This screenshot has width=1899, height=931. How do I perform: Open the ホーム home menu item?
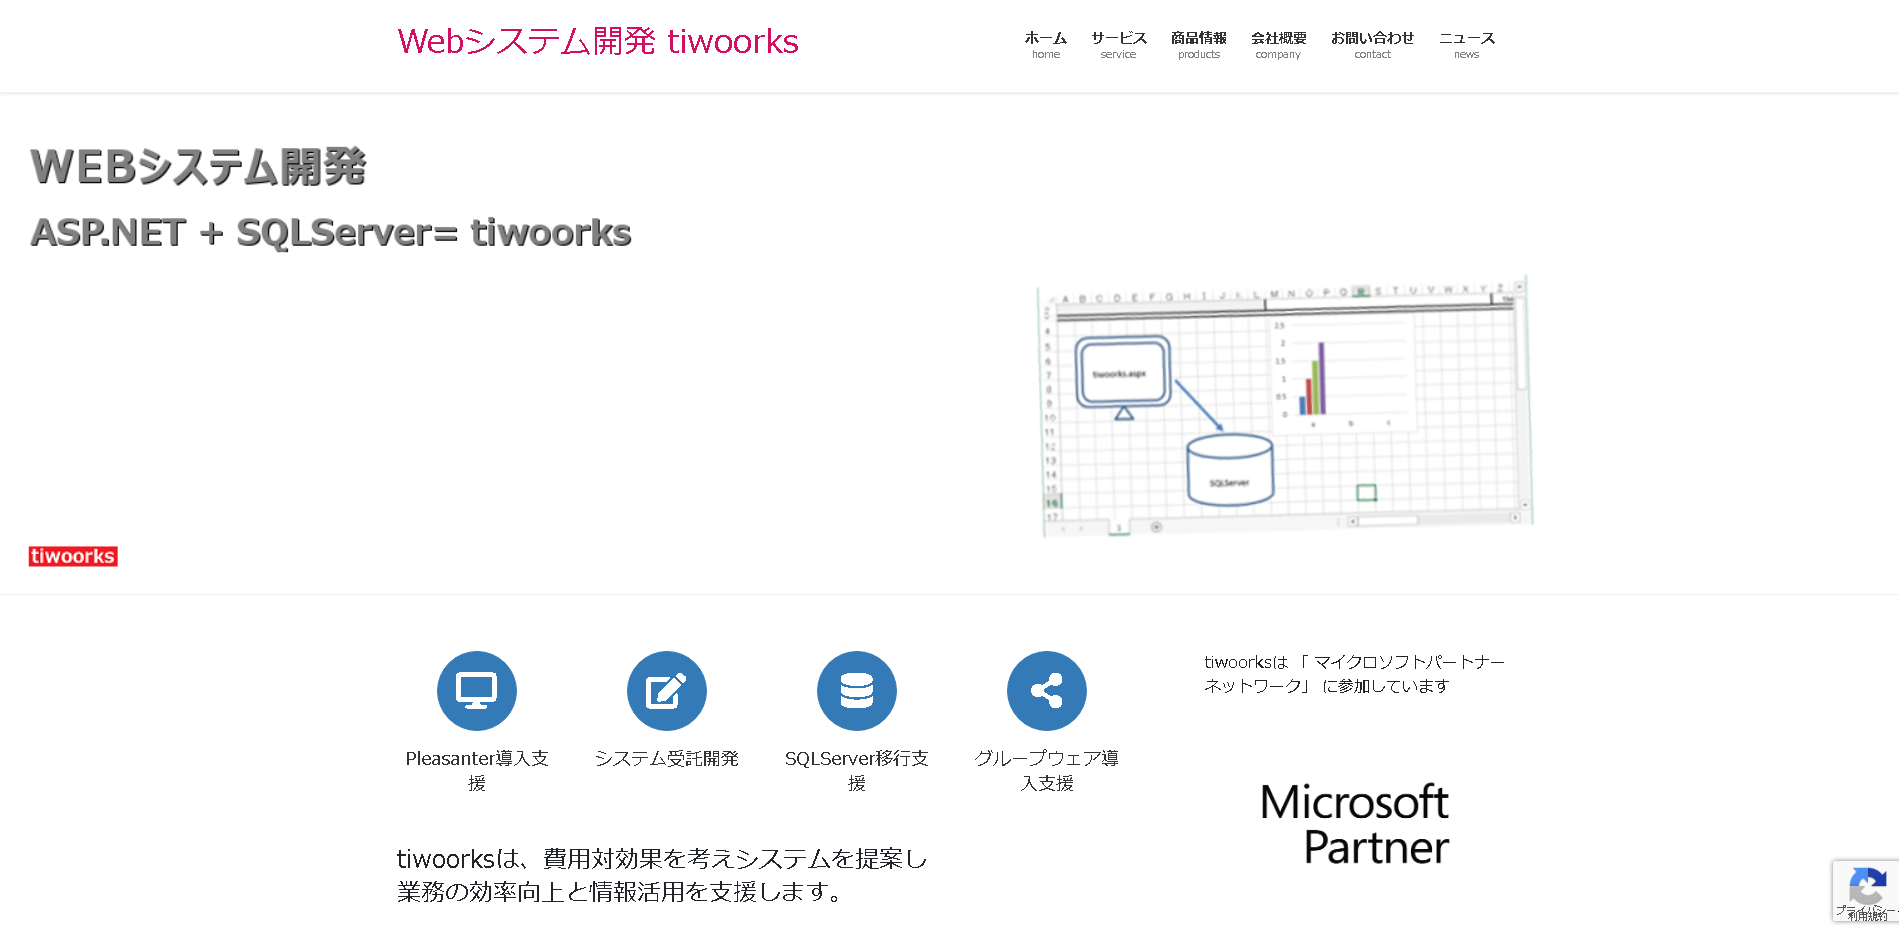pos(1045,44)
